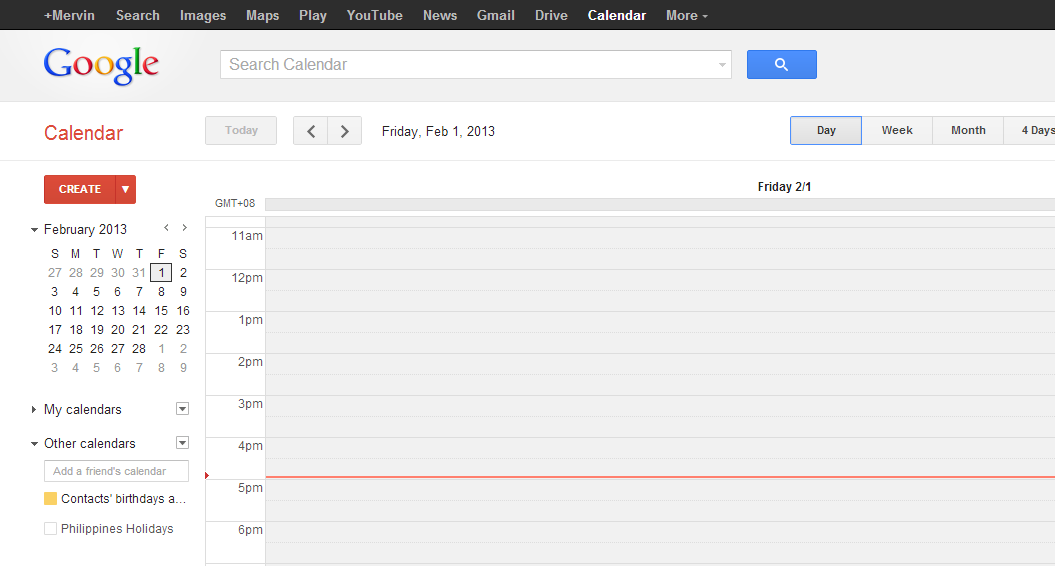Show next month in mini calendar
This screenshot has width=1055, height=566.
(184, 228)
